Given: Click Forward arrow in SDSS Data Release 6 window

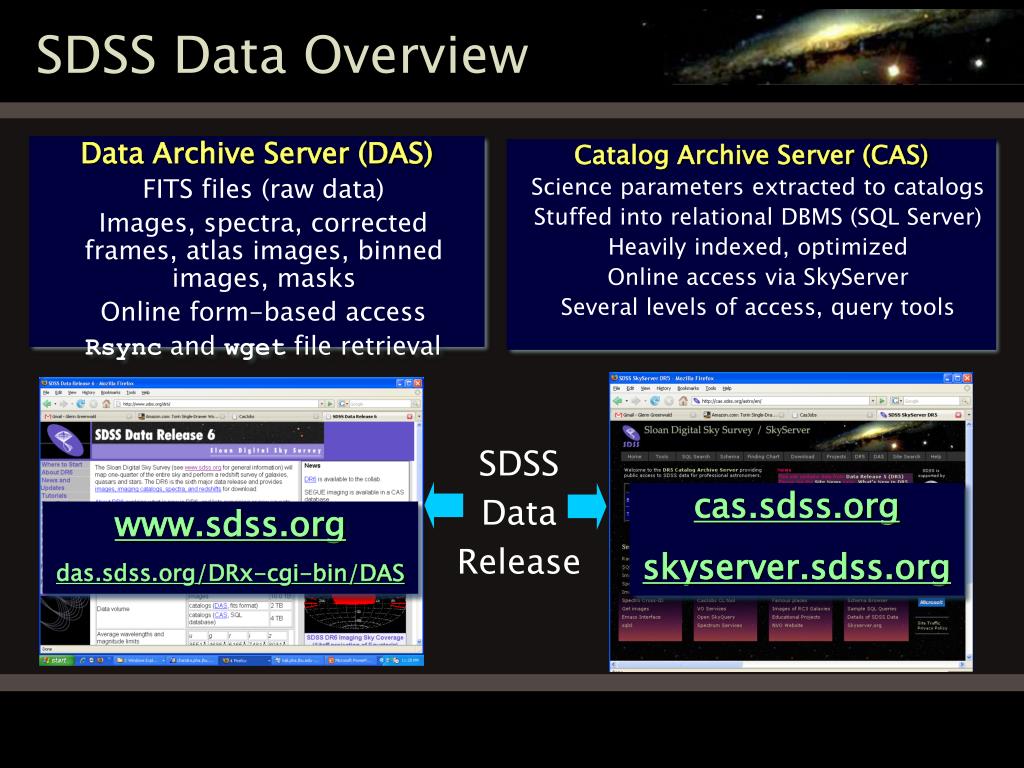Looking at the screenshot, I should pyautogui.click(x=63, y=404).
